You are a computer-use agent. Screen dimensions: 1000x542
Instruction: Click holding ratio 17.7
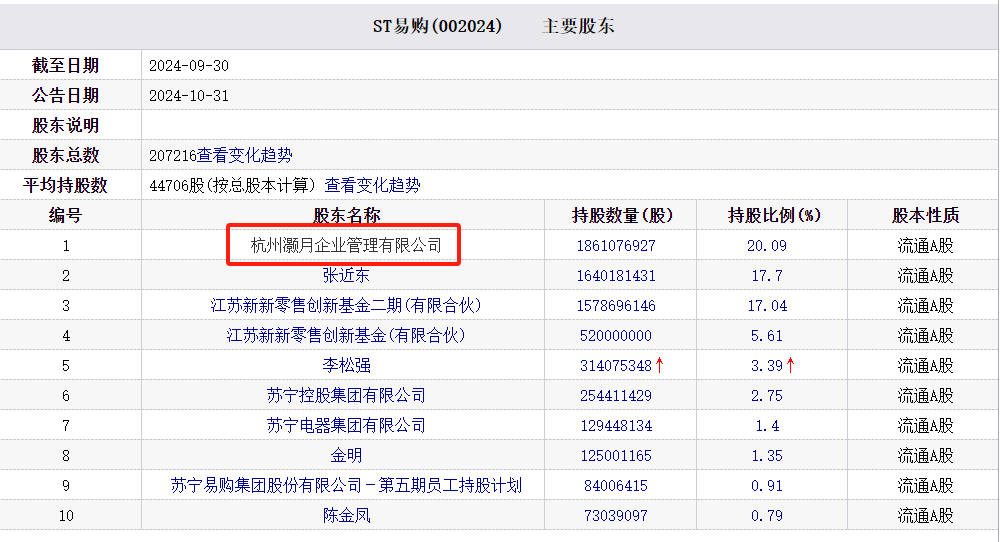767,275
